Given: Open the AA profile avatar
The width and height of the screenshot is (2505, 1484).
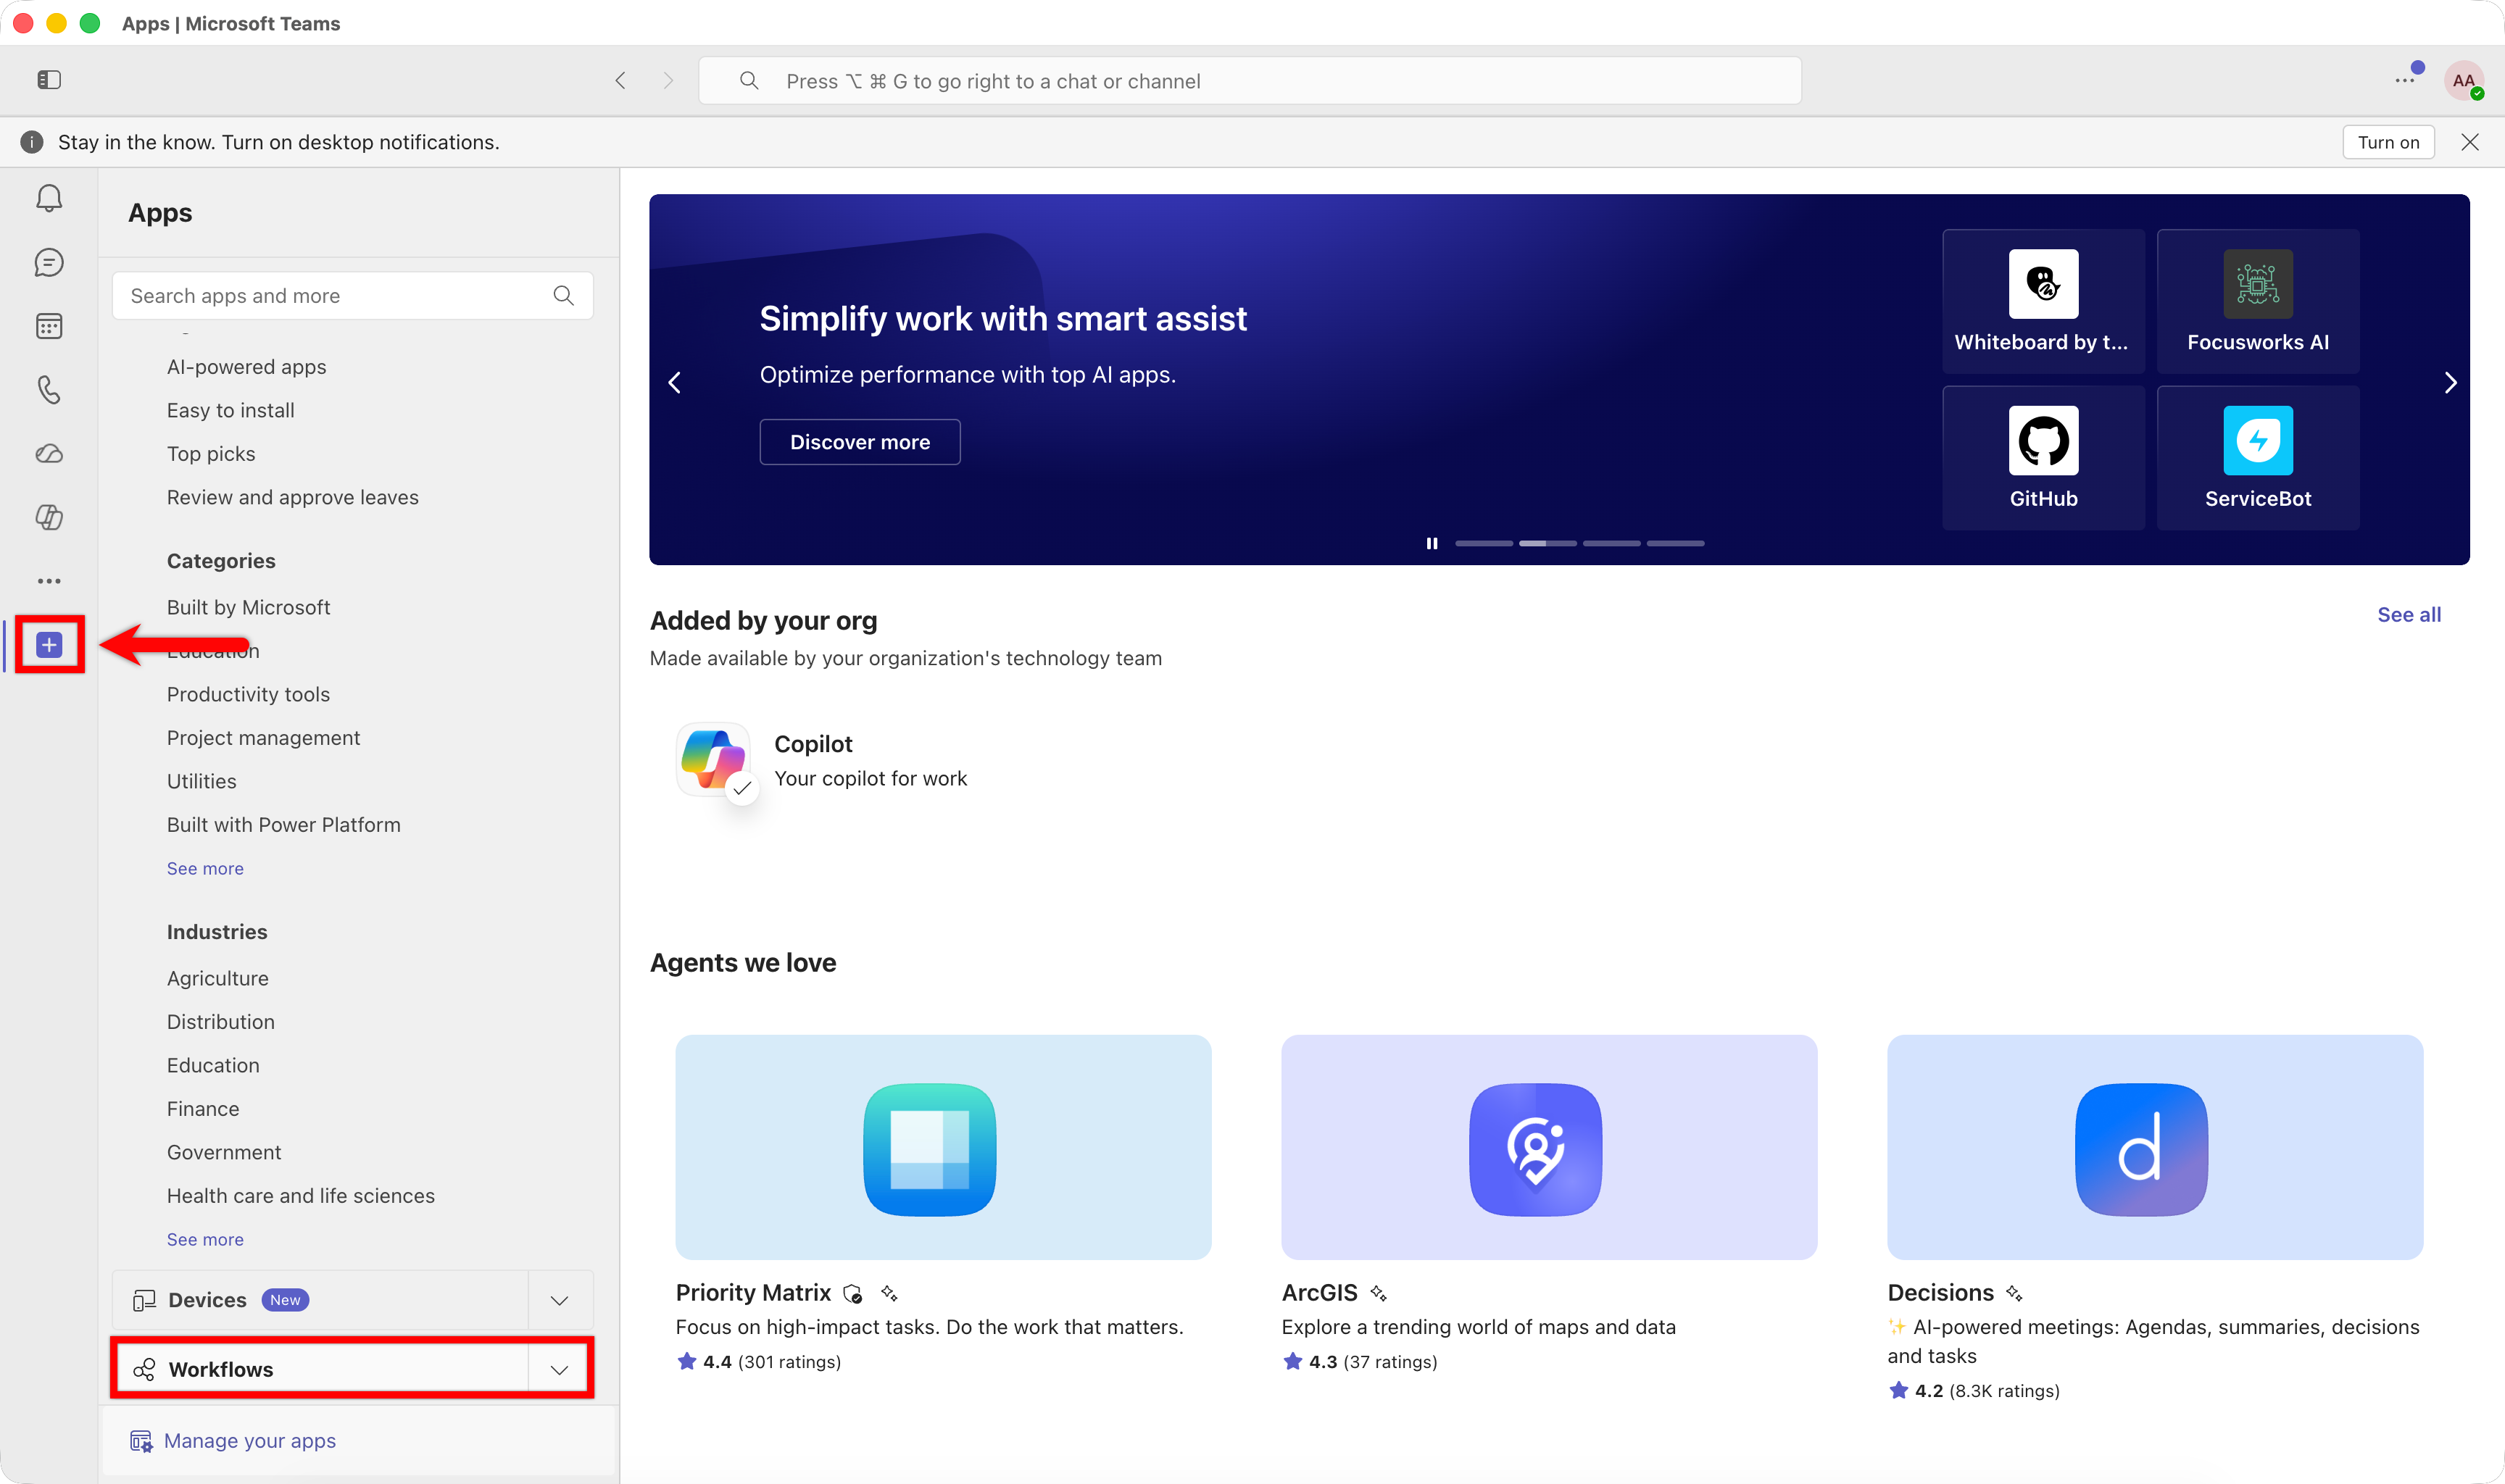Looking at the screenshot, I should click(2464, 81).
